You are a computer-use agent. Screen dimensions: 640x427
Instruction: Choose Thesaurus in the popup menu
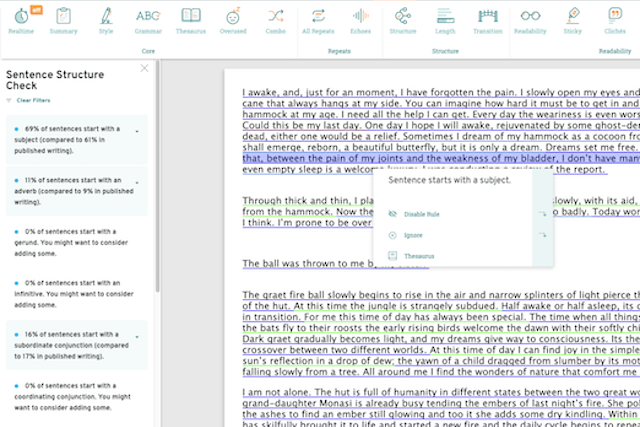pyautogui.click(x=419, y=256)
